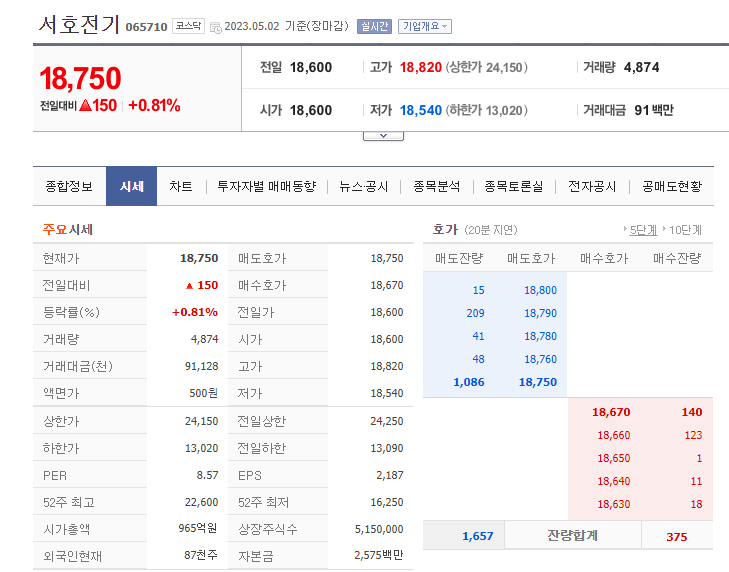Image resolution: width=729 pixels, height=572 pixels.
Task: Expand the price summary with down chevron
Action: [383, 136]
